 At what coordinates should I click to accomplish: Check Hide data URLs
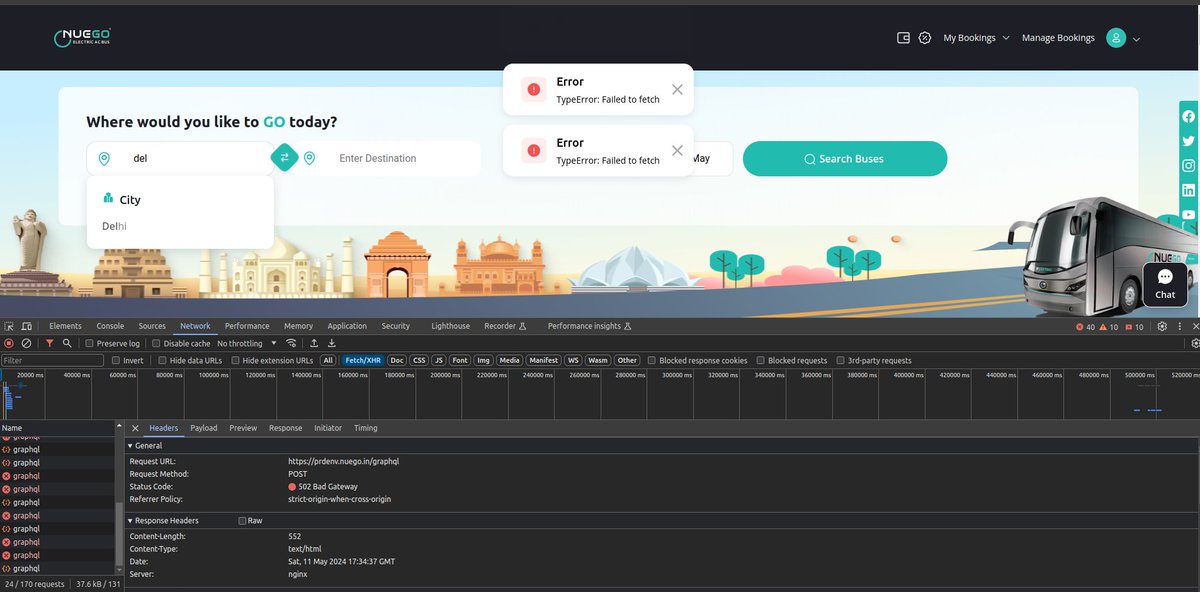point(162,360)
